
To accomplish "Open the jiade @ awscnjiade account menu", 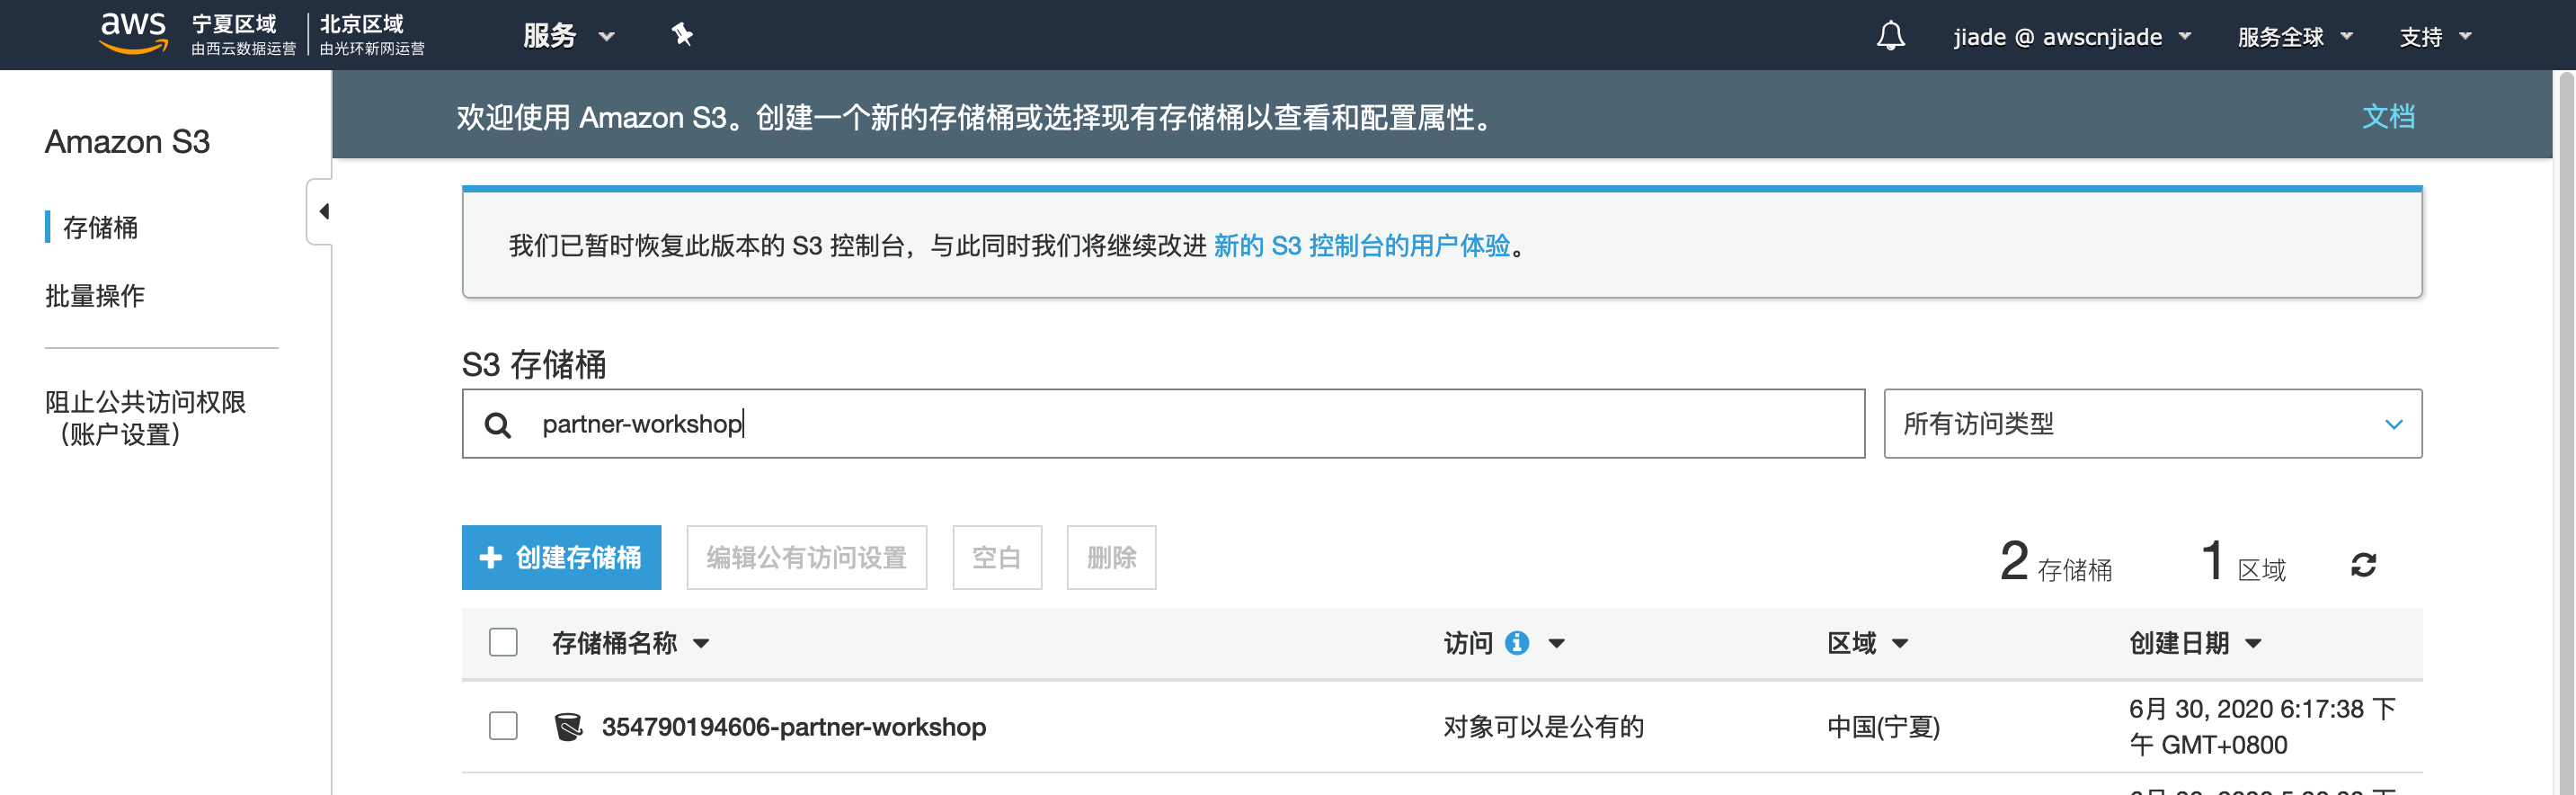I will click(2072, 37).
